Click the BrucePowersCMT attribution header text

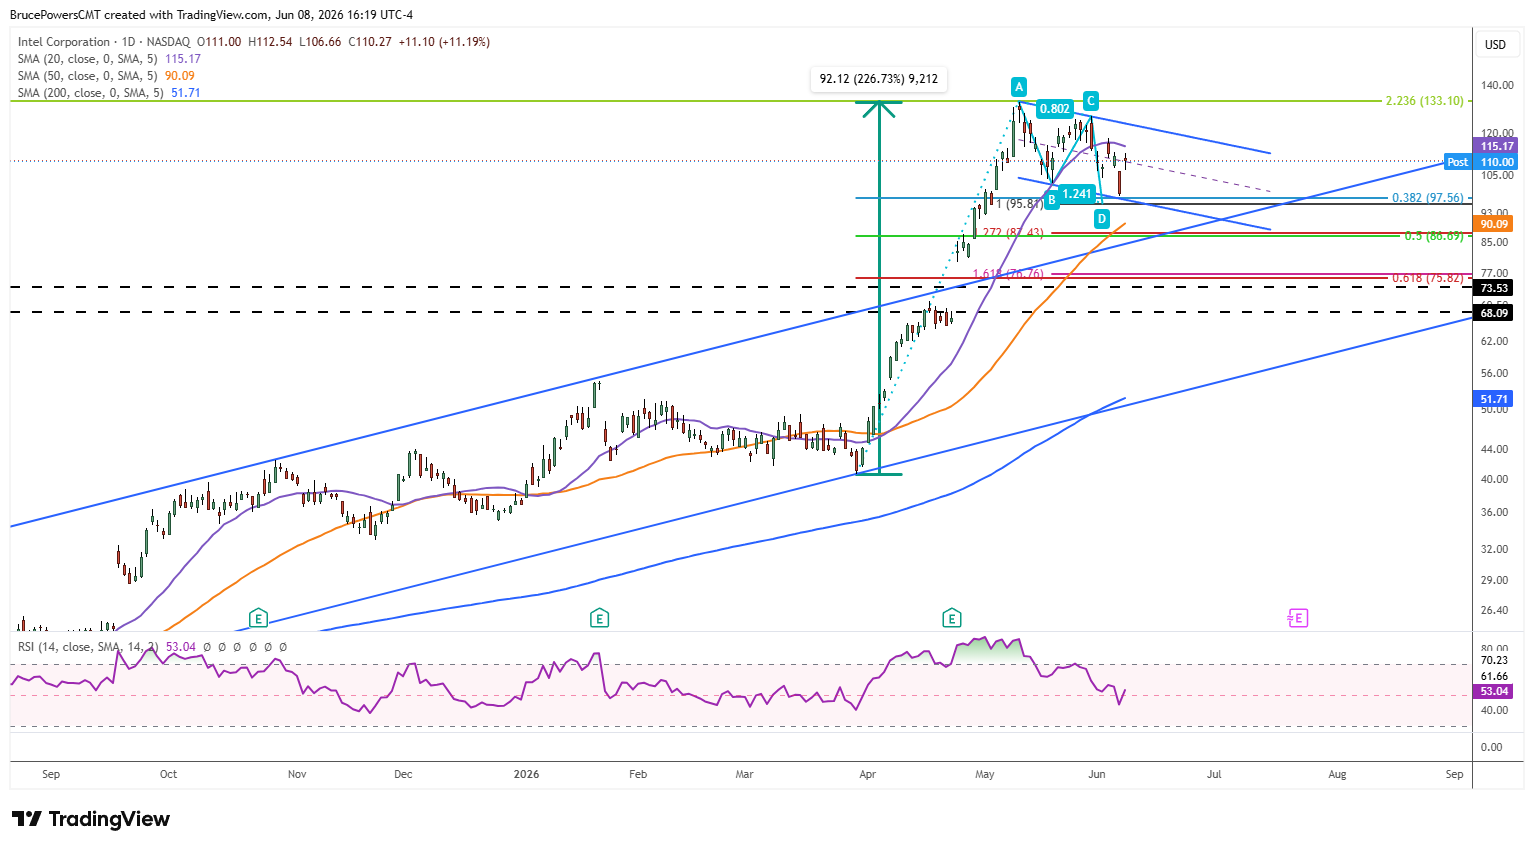tap(211, 15)
